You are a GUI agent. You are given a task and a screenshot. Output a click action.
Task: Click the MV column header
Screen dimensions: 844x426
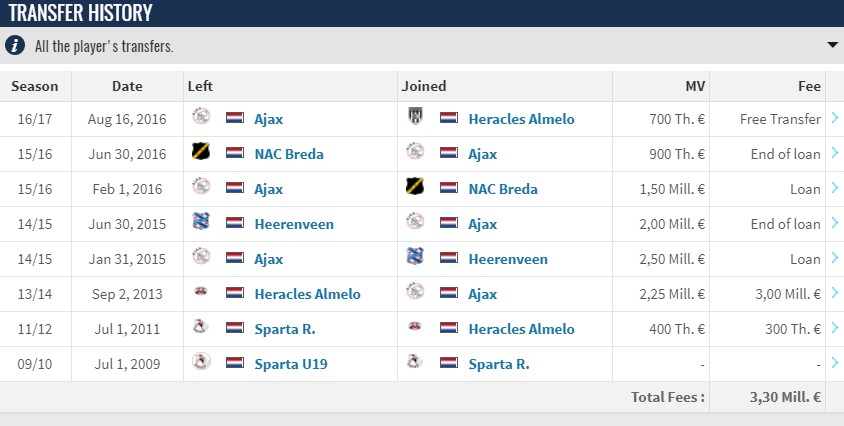(695, 86)
